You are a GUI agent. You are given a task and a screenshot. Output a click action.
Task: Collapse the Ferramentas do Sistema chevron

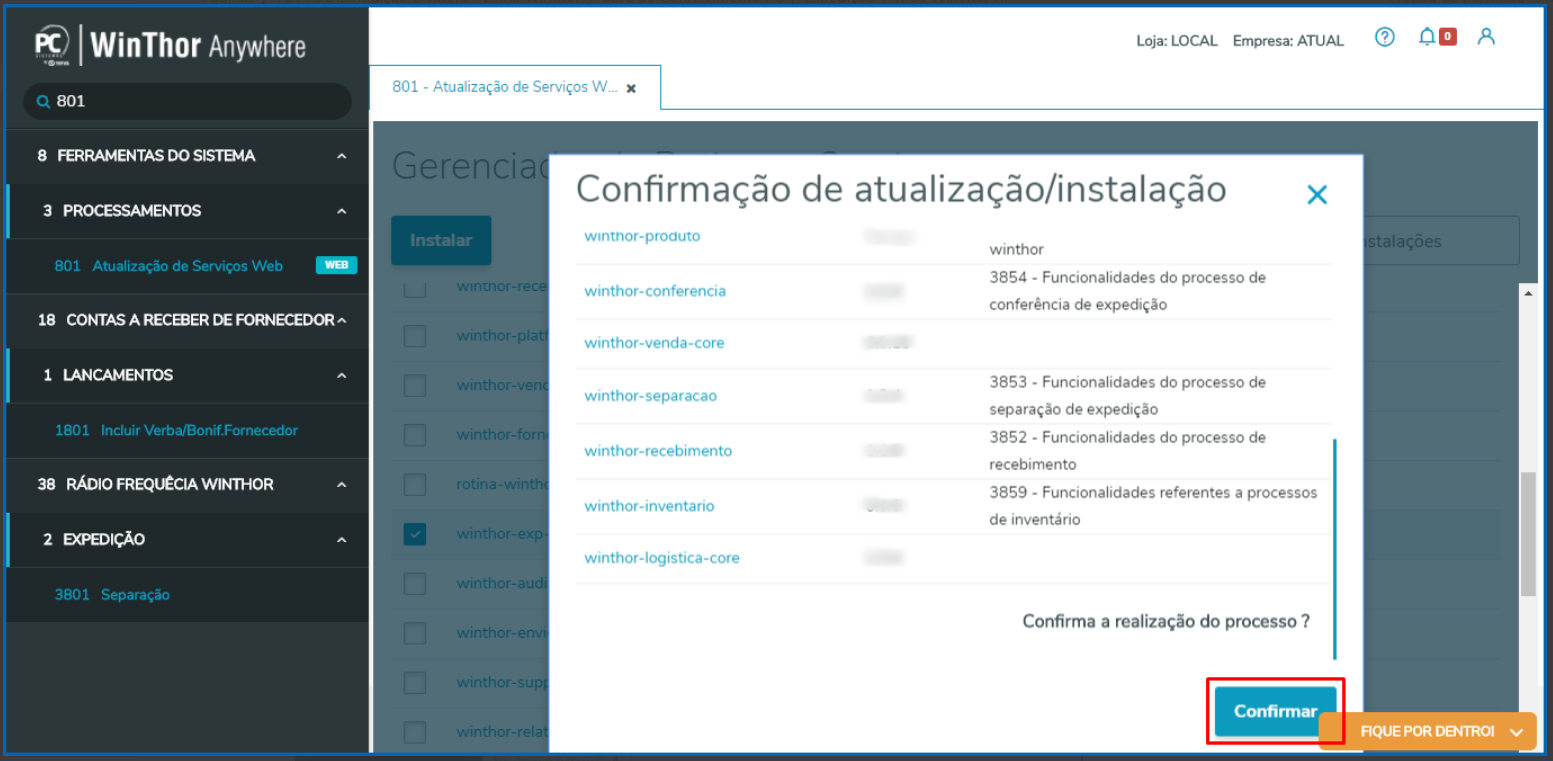(x=342, y=156)
